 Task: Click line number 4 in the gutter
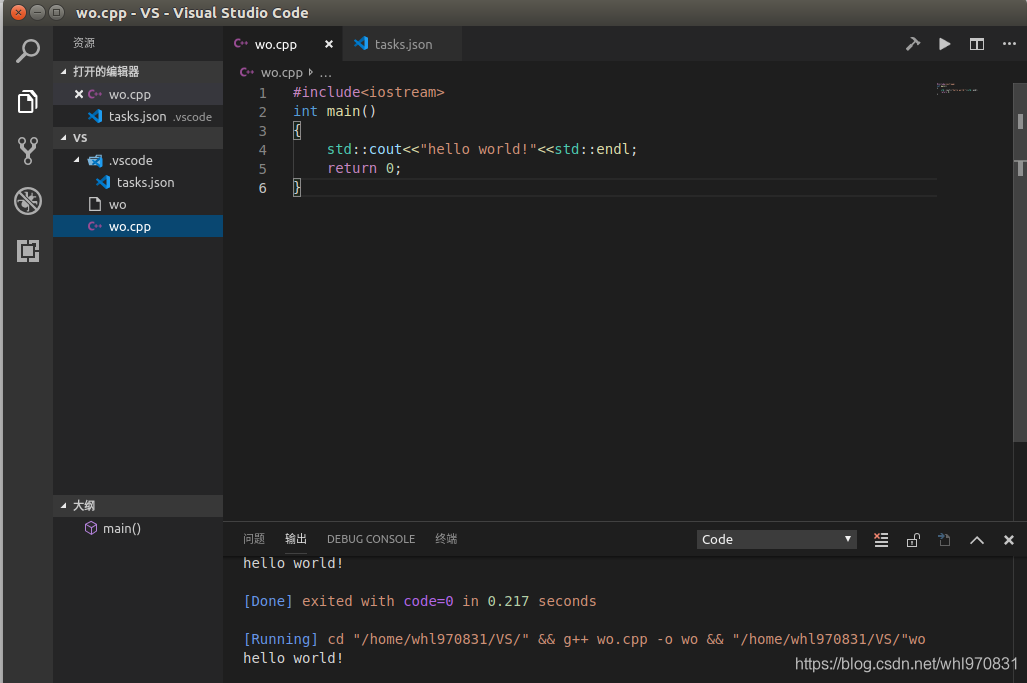pyautogui.click(x=263, y=150)
